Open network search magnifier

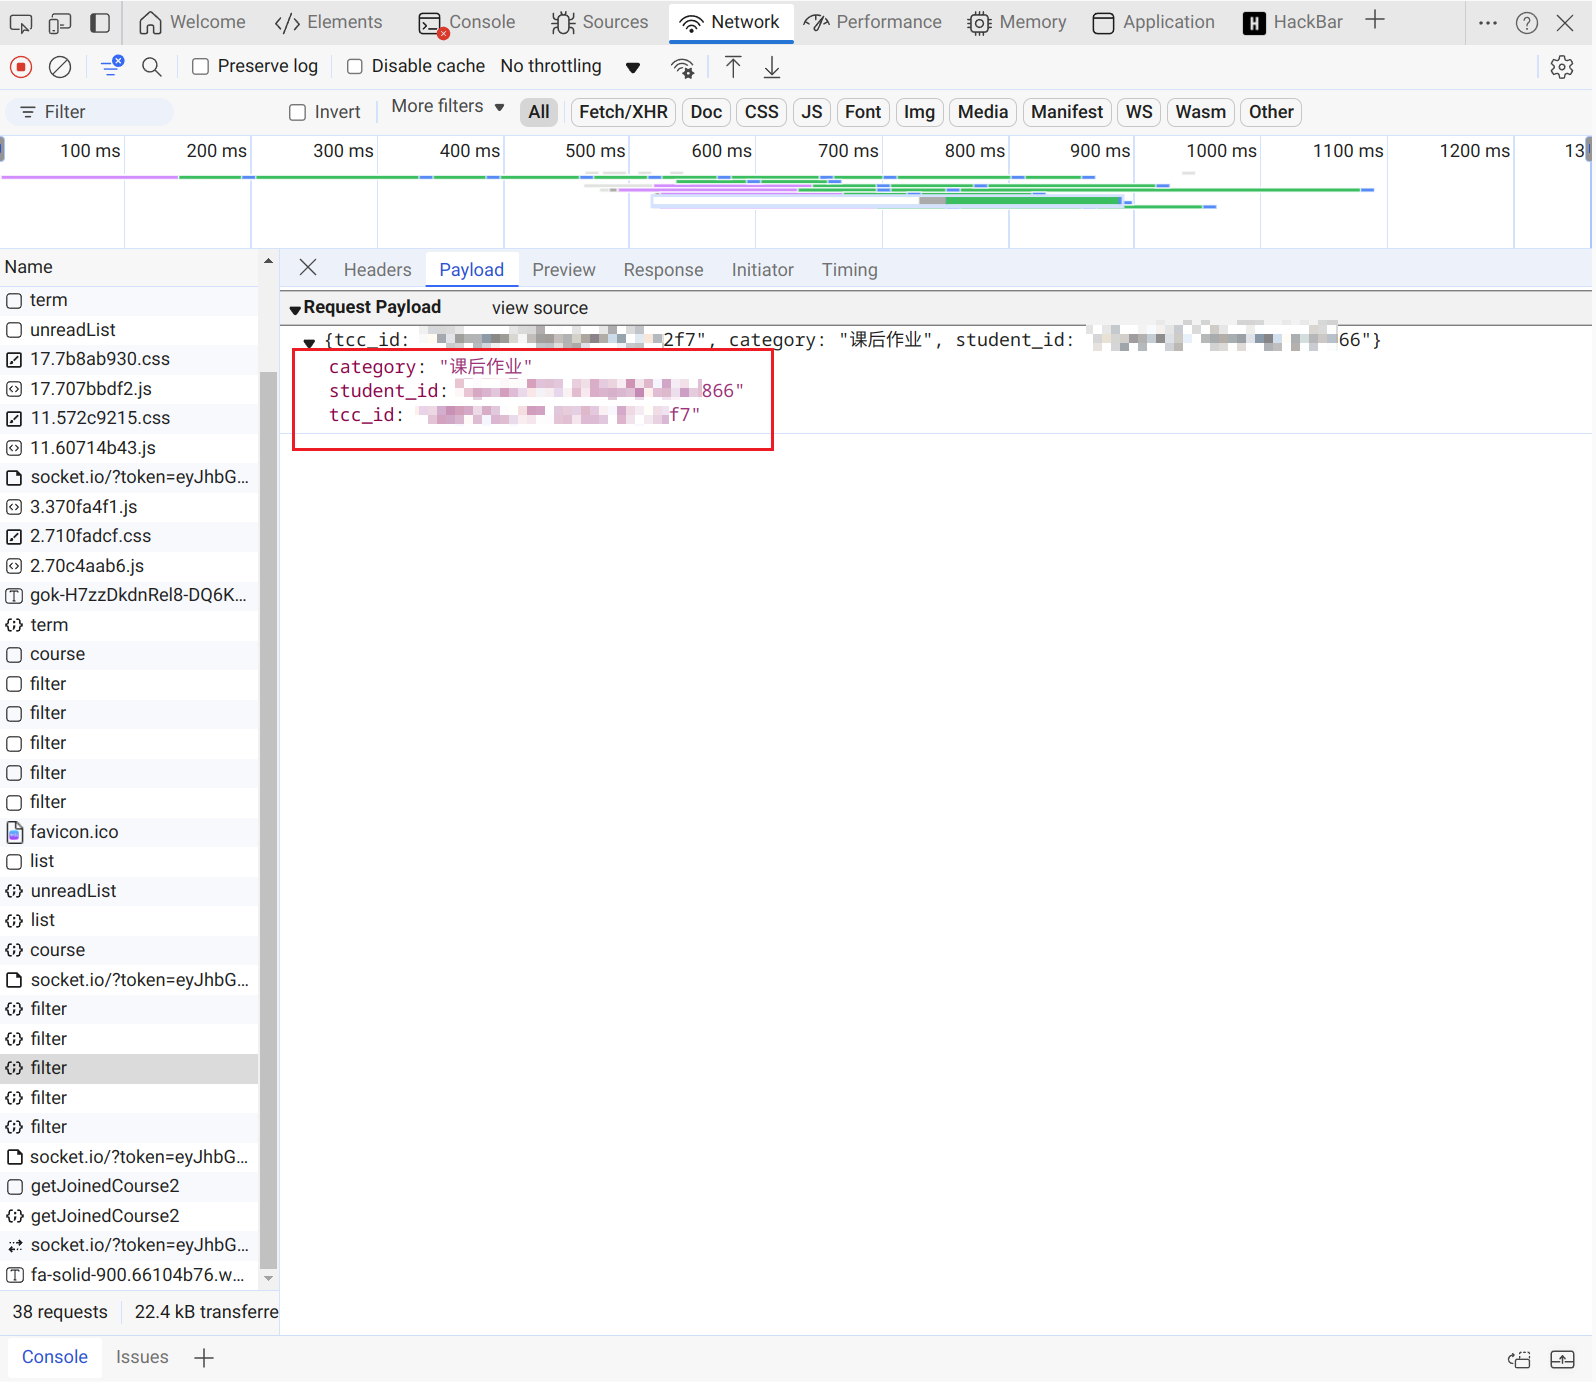[152, 67]
